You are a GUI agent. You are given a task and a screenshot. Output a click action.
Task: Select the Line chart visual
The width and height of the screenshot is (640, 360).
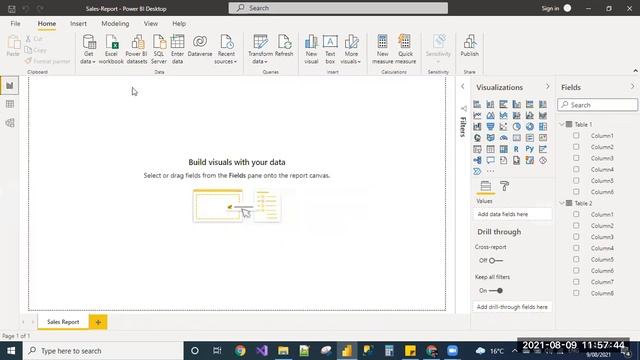[477, 116]
